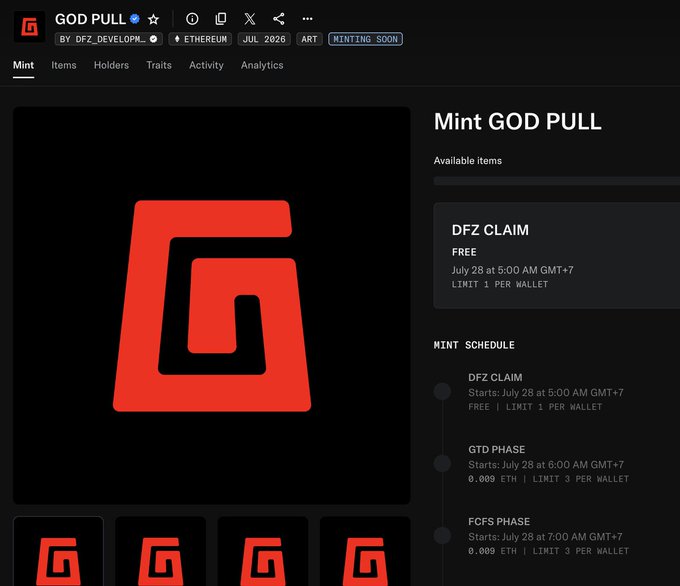Viewport: 680px width, 586px height.
Task: Click the DFZ CLAIM entry in the mint schedule
Action: pos(495,377)
